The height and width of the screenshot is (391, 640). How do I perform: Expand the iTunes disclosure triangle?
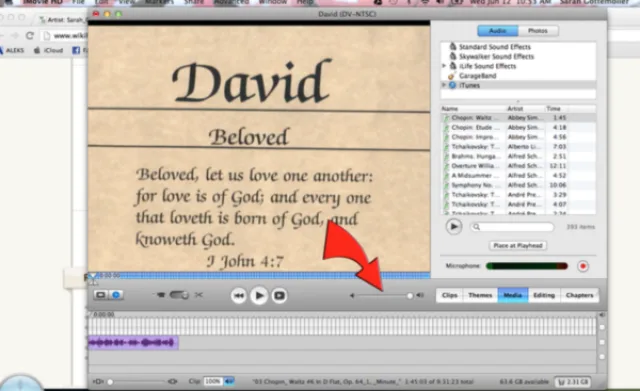coord(444,85)
